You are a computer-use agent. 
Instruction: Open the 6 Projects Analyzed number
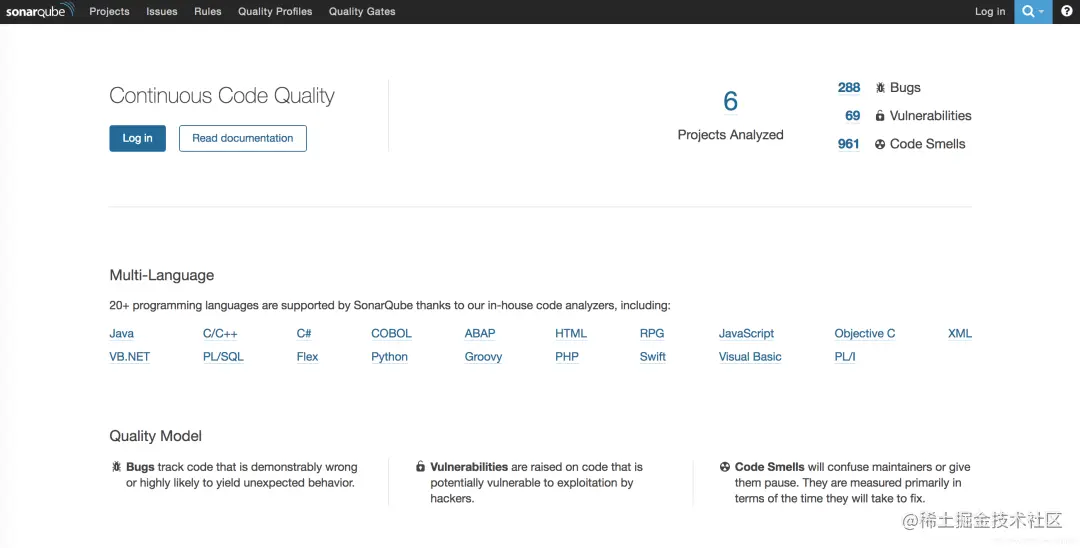tap(730, 102)
